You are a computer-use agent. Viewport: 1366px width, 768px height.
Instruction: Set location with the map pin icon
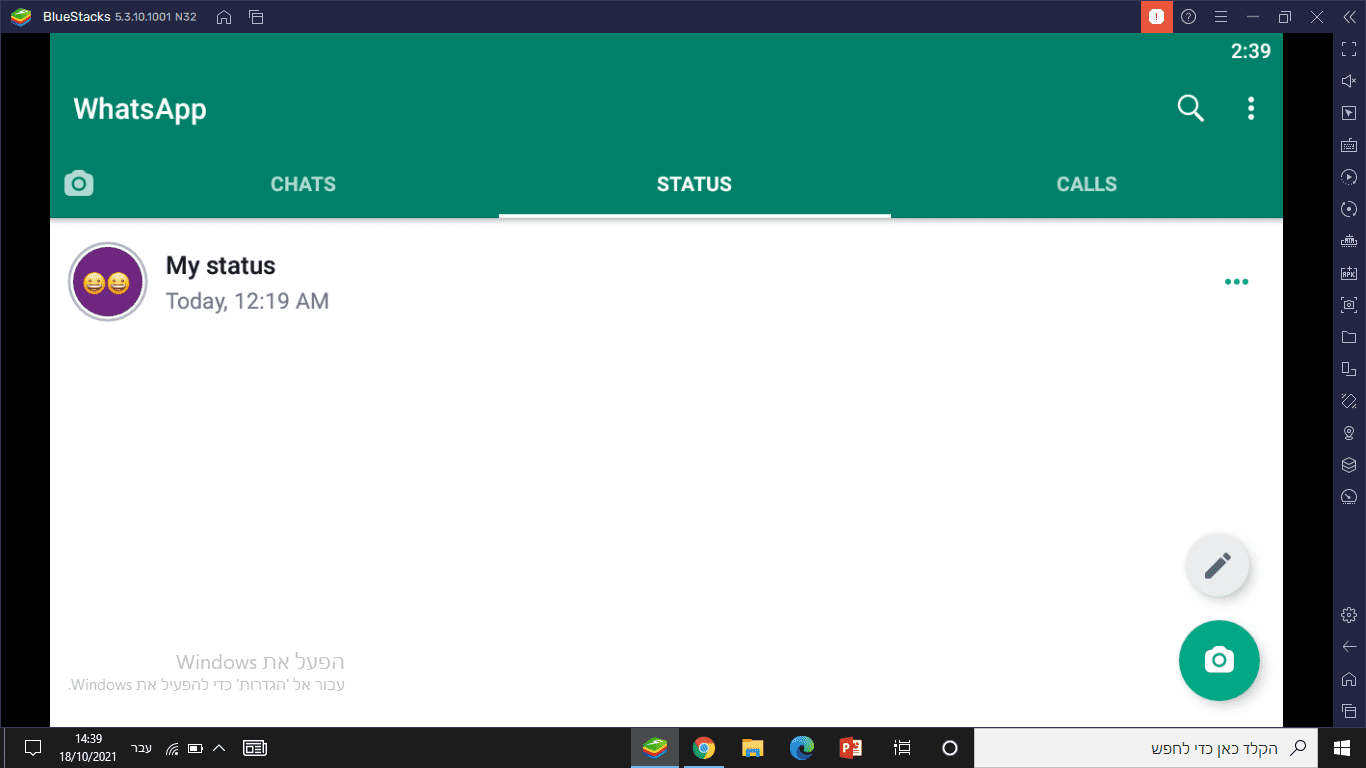pos(1348,433)
